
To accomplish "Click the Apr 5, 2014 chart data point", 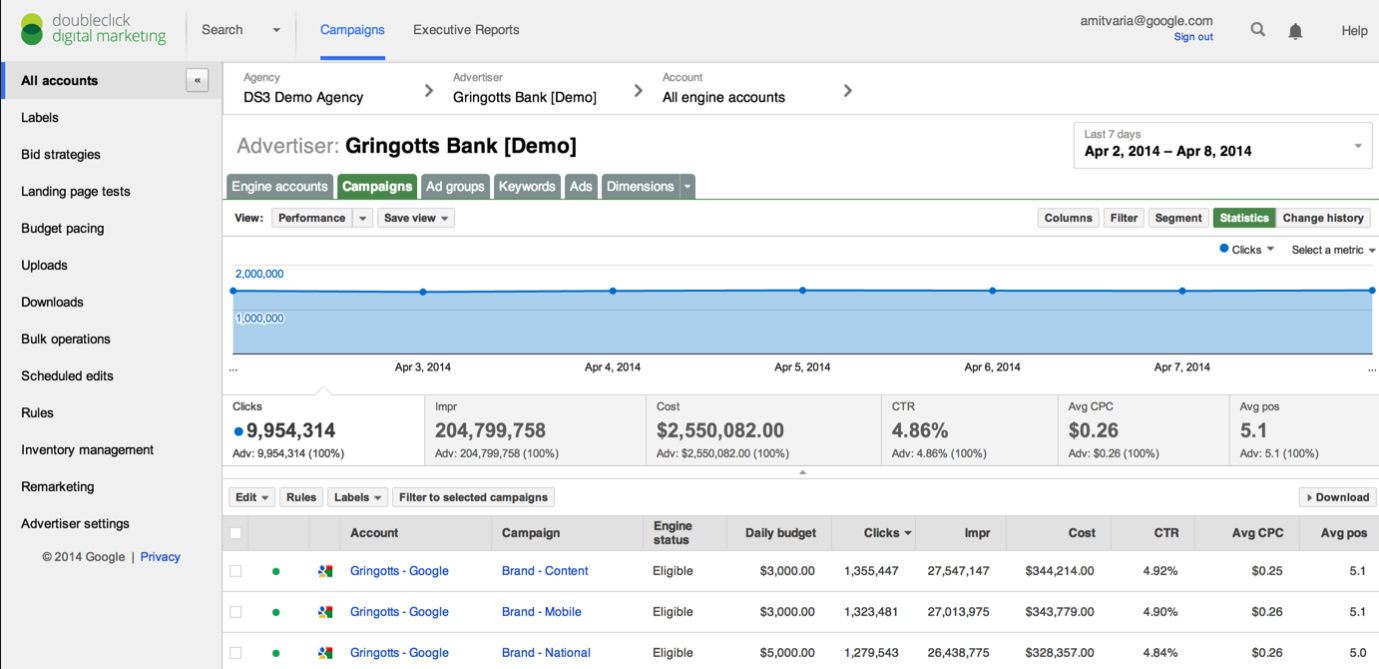I will (x=802, y=290).
